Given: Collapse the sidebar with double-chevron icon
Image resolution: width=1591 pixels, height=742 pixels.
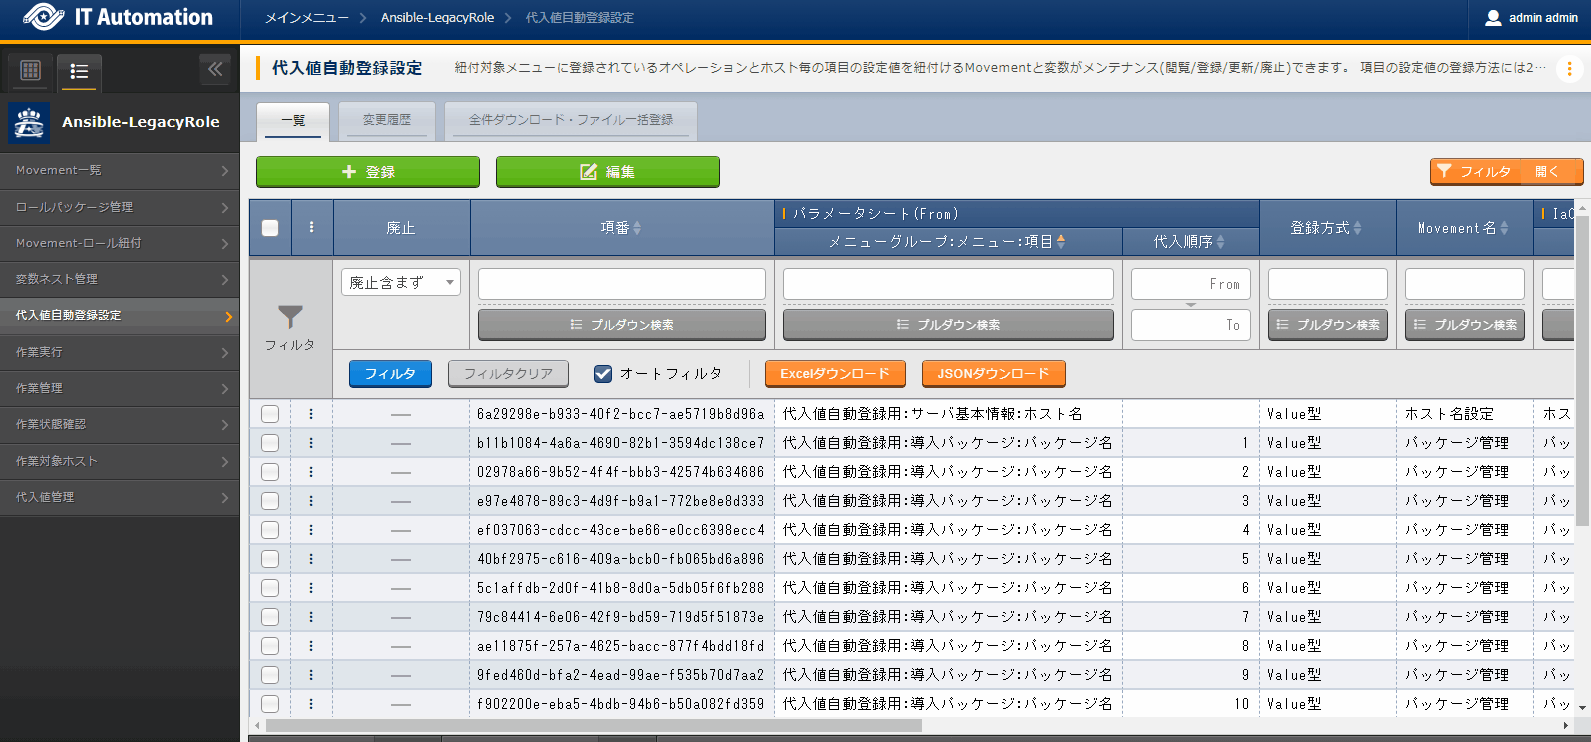Looking at the screenshot, I should (x=215, y=69).
